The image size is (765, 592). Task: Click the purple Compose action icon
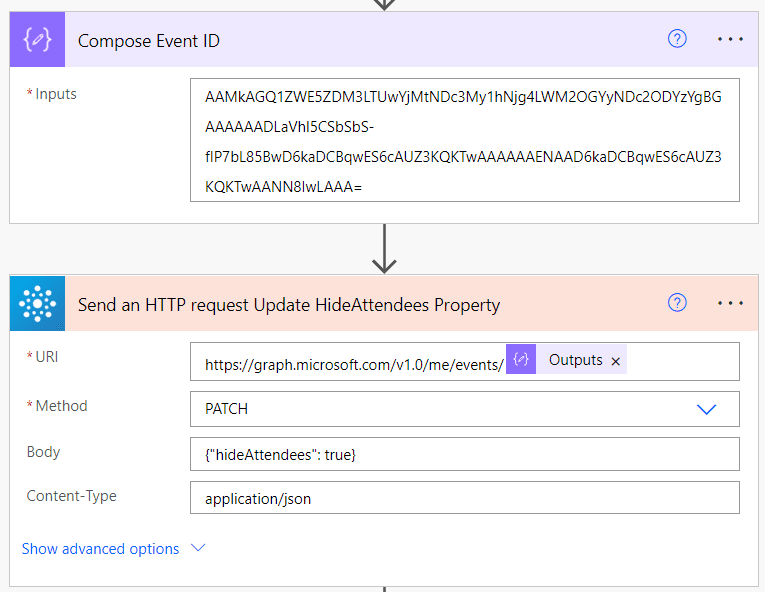[38, 40]
